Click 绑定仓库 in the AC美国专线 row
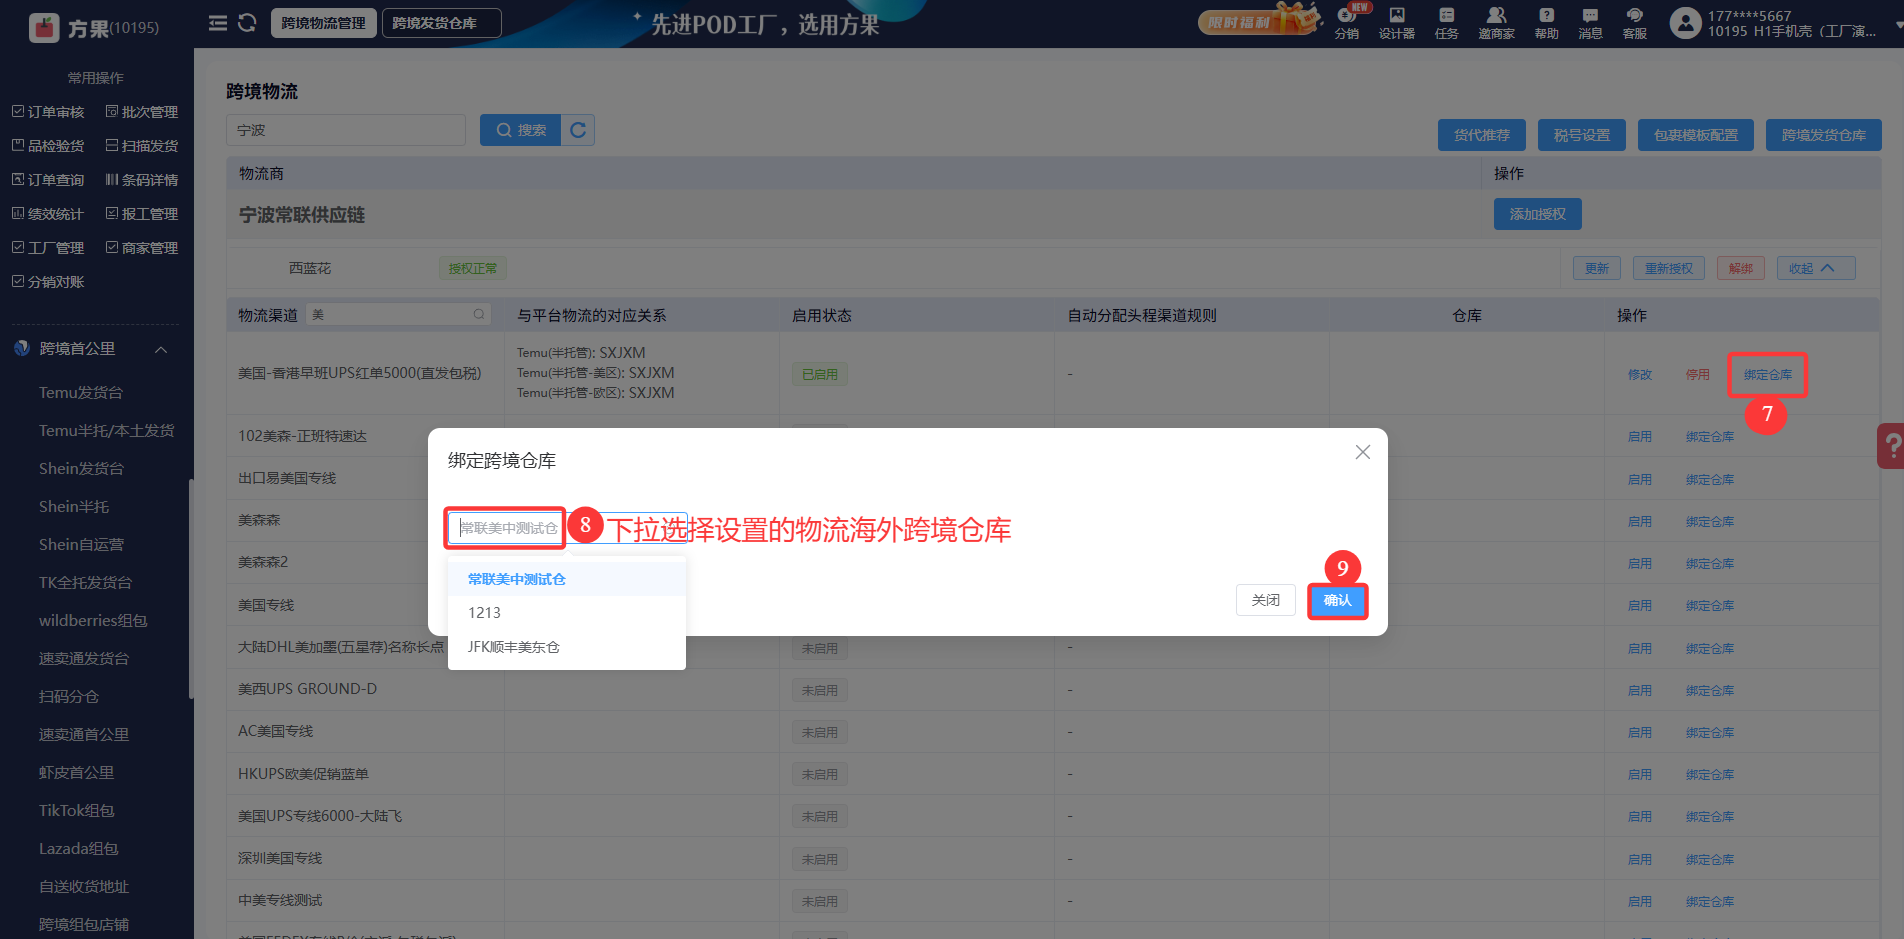Viewport: 1904px width, 939px height. (x=1710, y=732)
